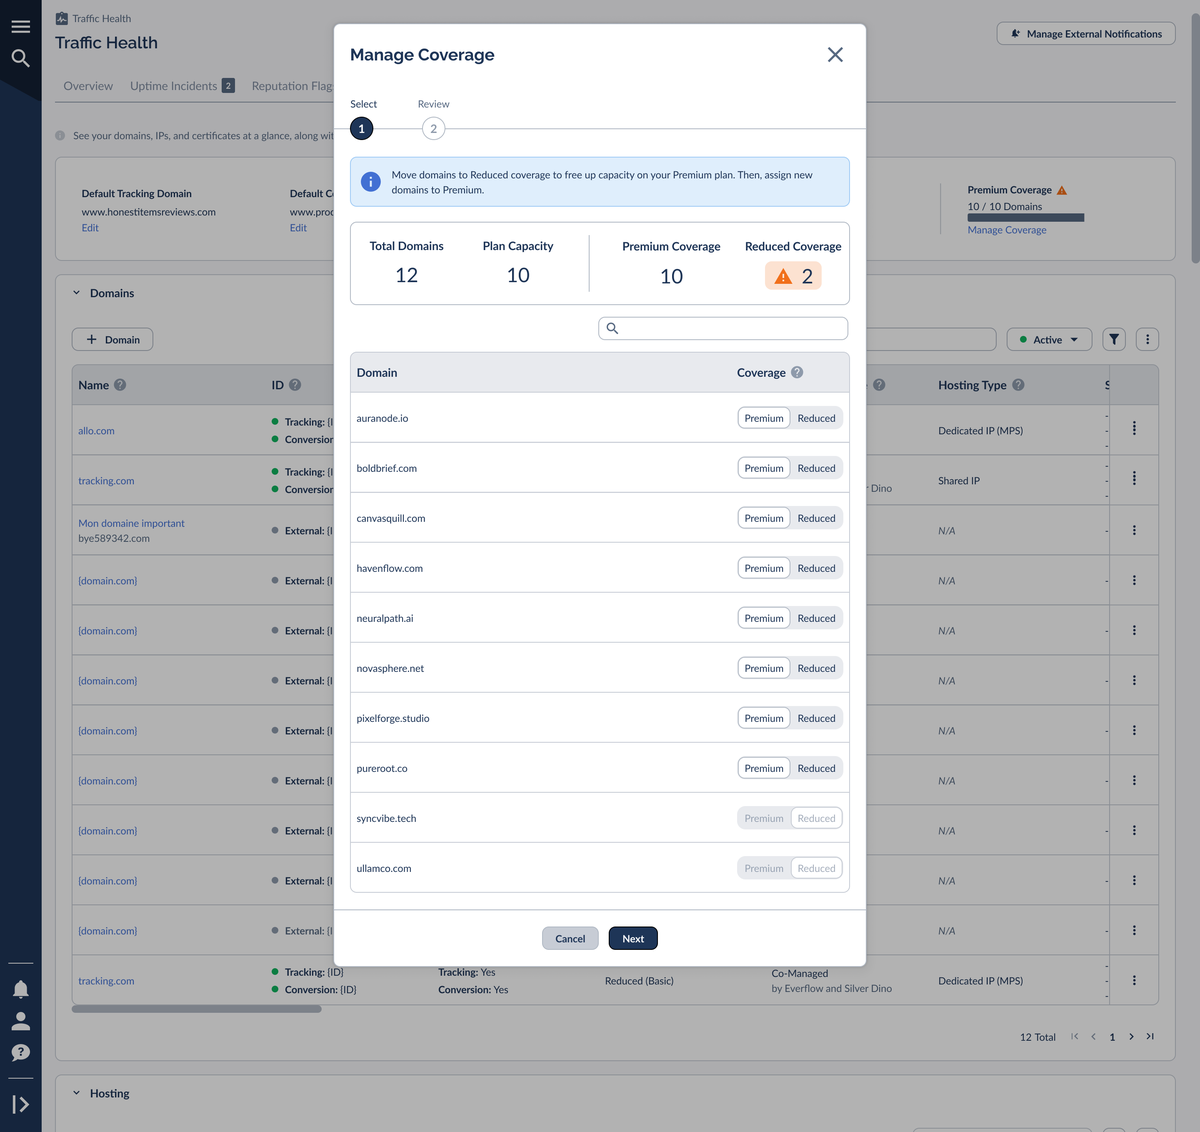Open the allo.com domain link
Image resolution: width=1200 pixels, height=1132 pixels.
97,431
